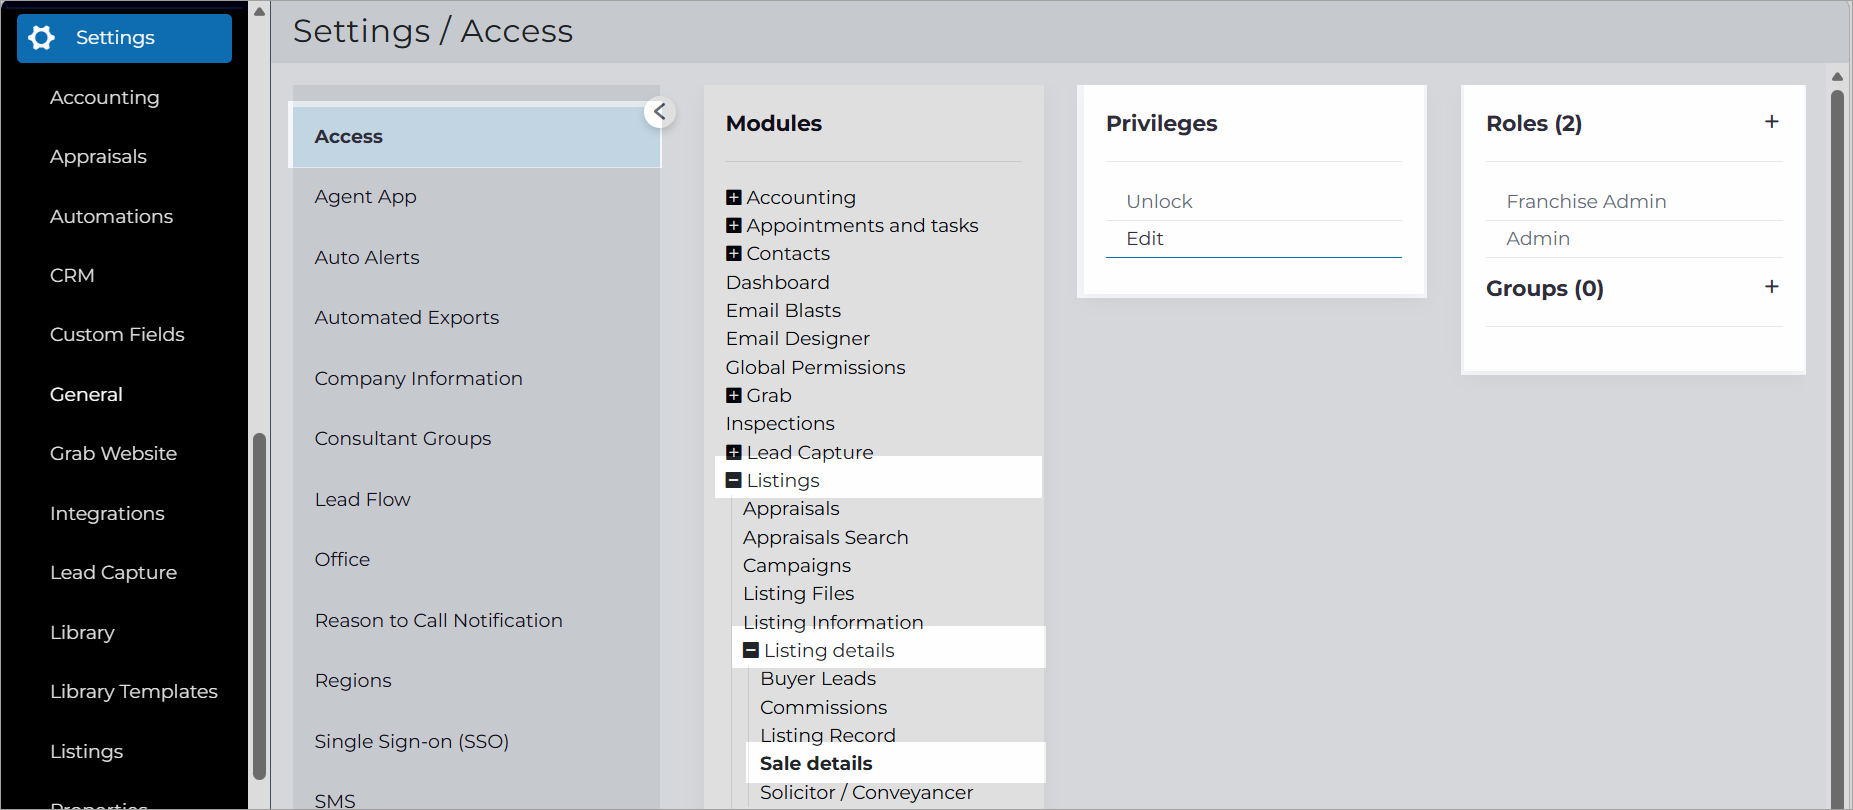Select the Email Blasts module

[x=783, y=311]
